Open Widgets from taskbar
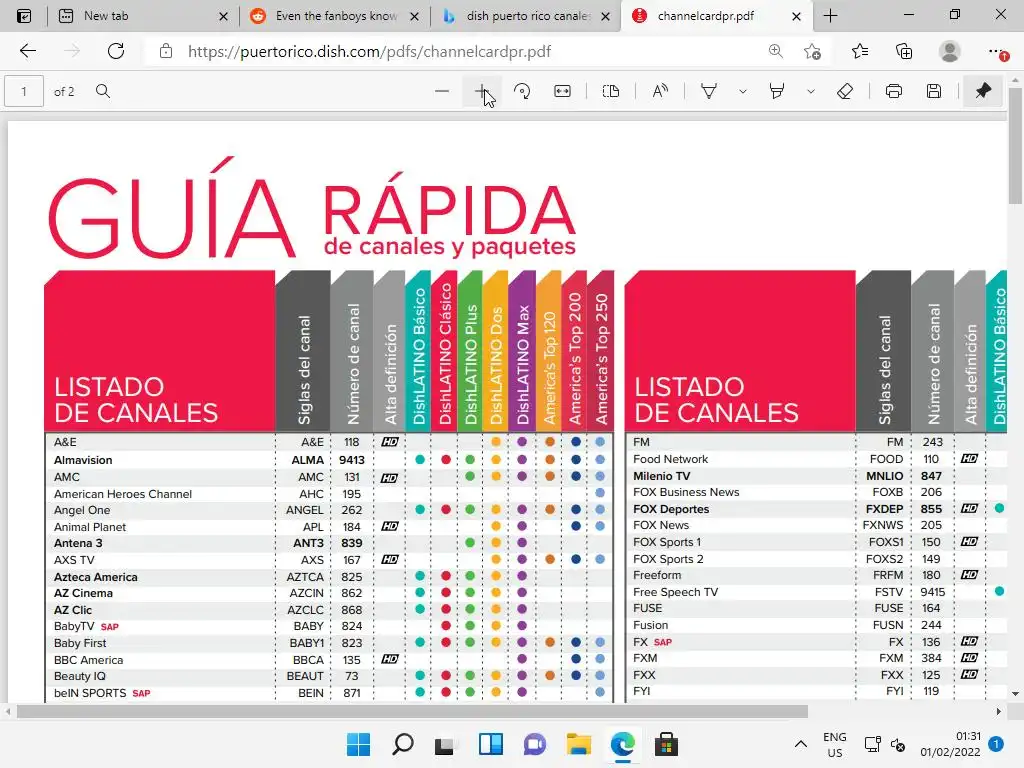 click(x=490, y=744)
